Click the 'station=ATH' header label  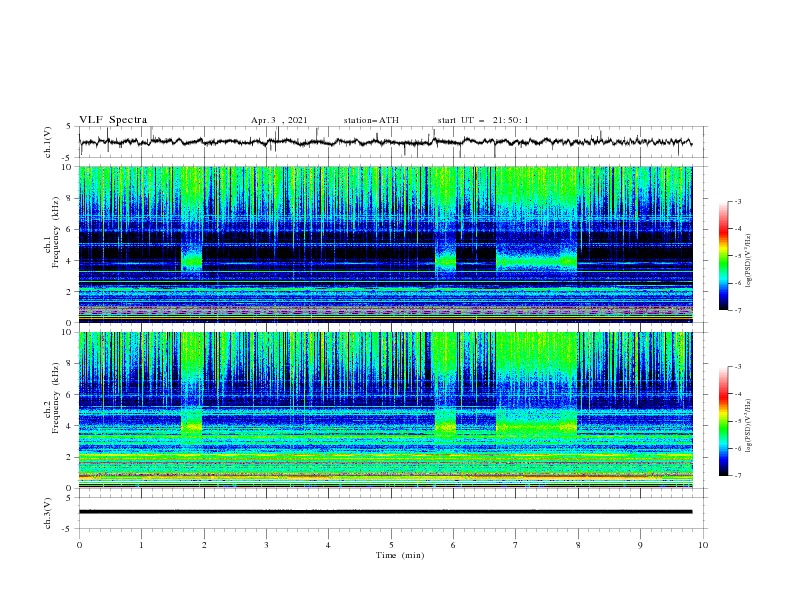coord(371,120)
